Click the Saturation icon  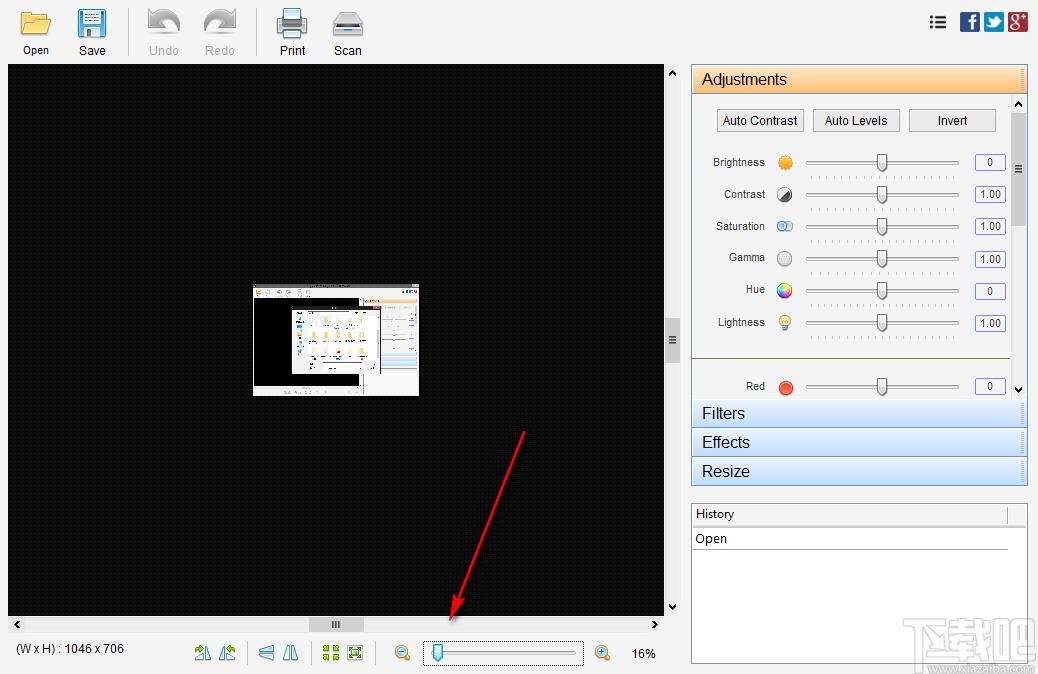click(x=784, y=226)
